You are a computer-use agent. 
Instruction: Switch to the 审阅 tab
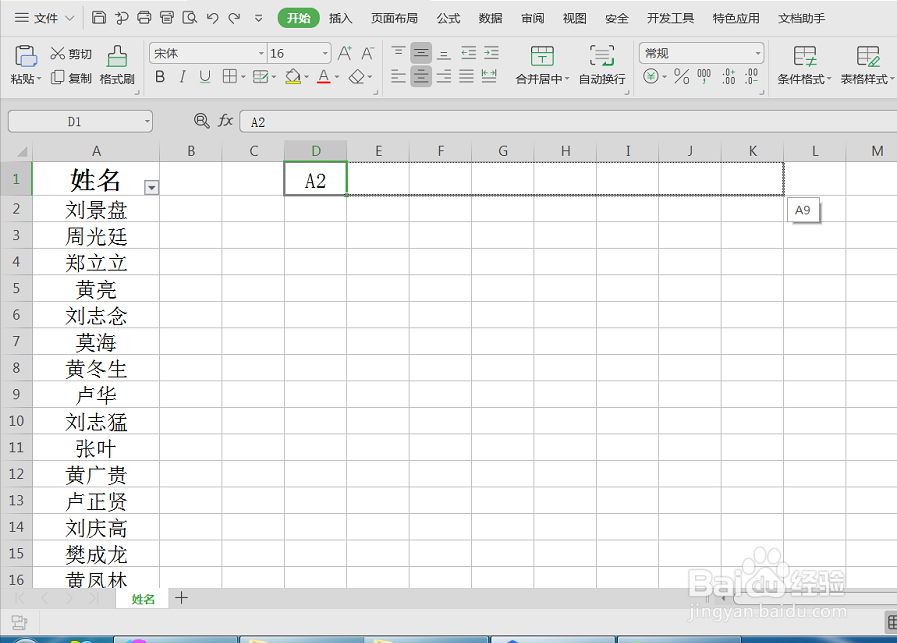tap(533, 18)
